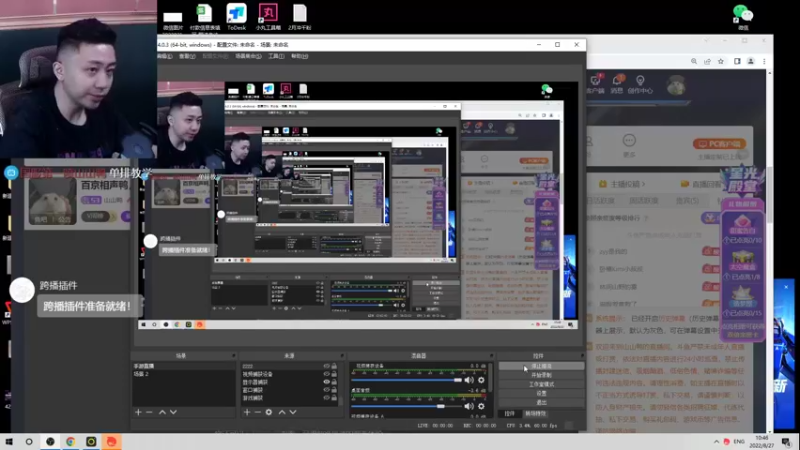Open Windows Start button
Screen dimensions: 800x450
point(9,441)
